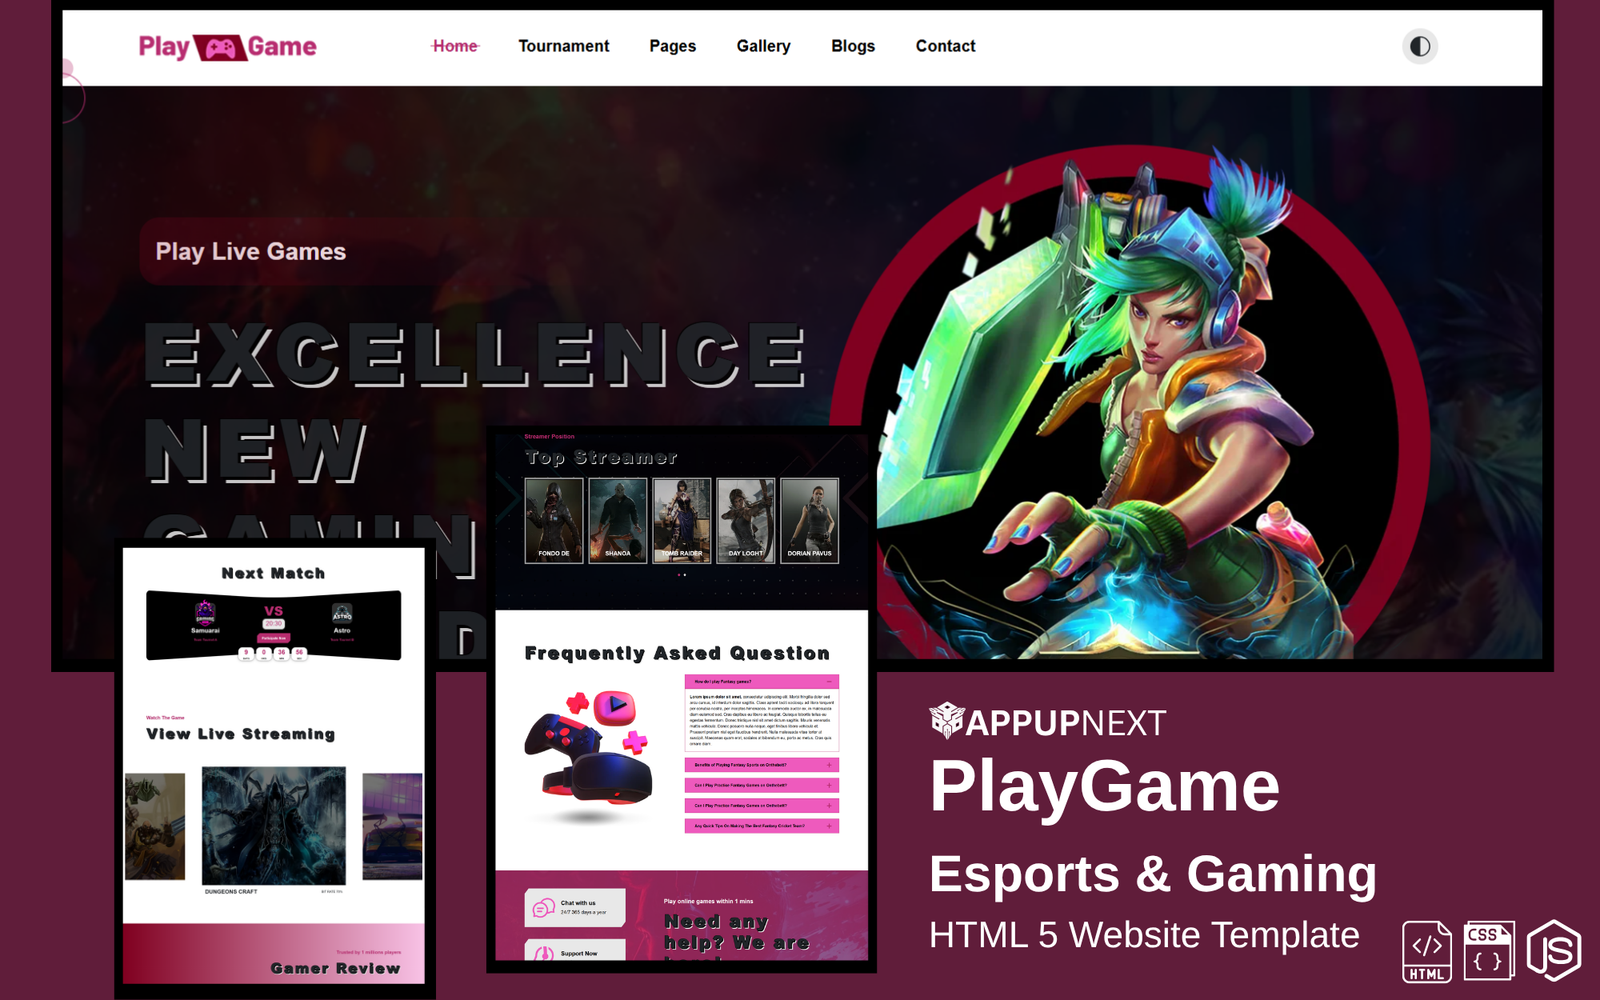
Task: Select the Samuarai team logo
Action: (205, 612)
